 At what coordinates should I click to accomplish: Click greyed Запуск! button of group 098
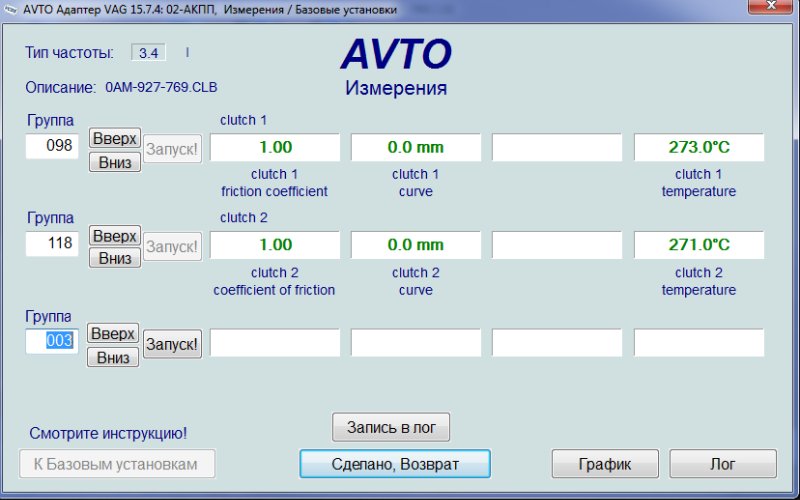(x=172, y=149)
